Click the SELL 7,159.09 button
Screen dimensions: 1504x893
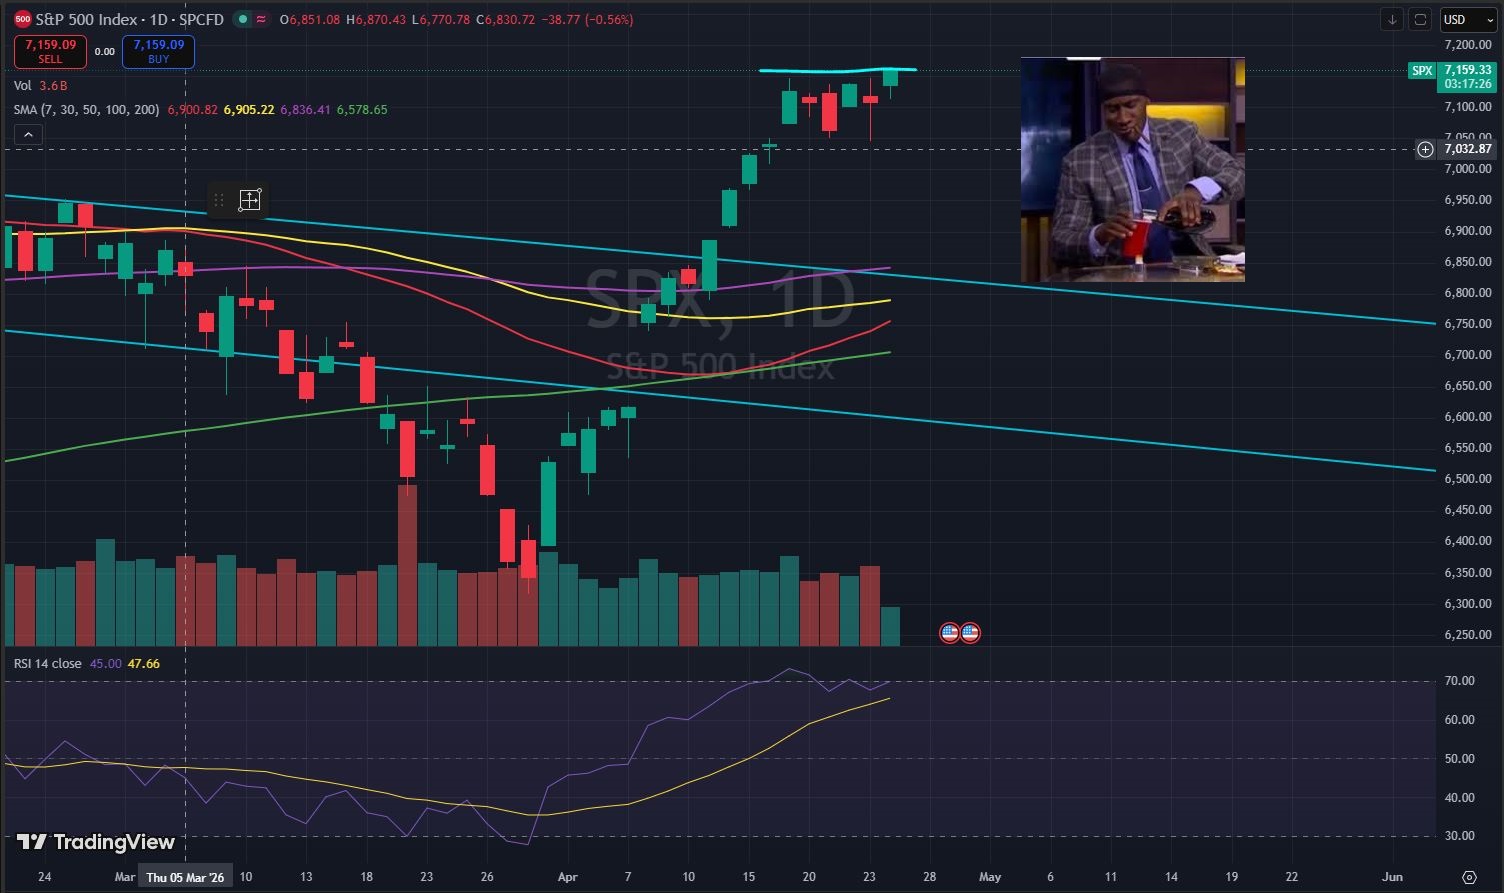pos(50,51)
